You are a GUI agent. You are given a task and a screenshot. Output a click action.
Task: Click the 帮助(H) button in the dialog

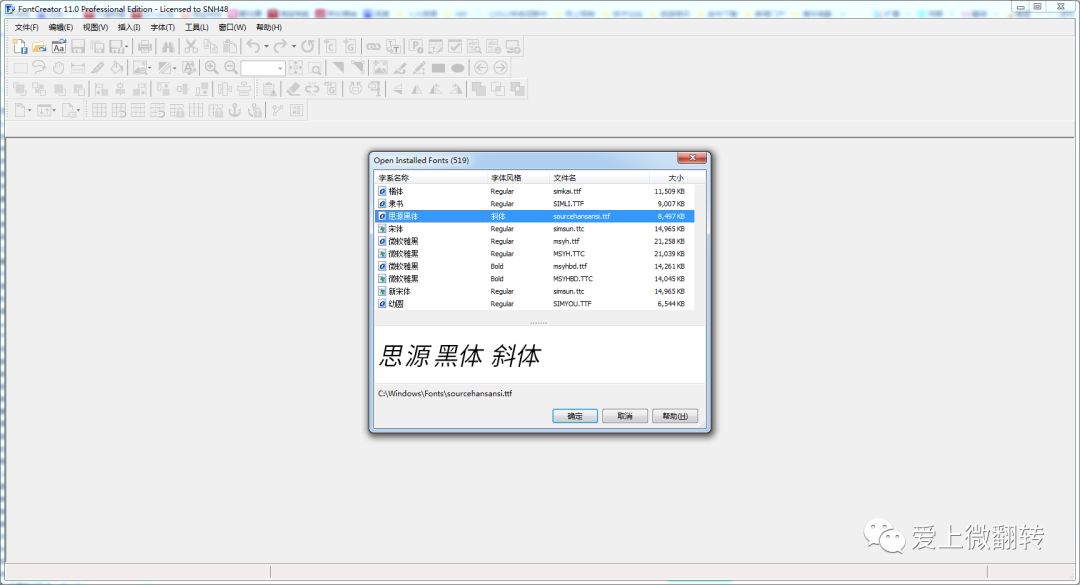pyautogui.click(x=675, y=416)
